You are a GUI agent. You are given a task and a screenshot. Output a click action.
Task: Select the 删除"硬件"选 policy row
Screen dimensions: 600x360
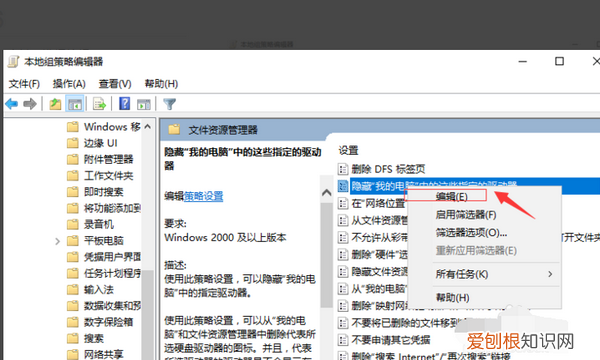[379, 254]
